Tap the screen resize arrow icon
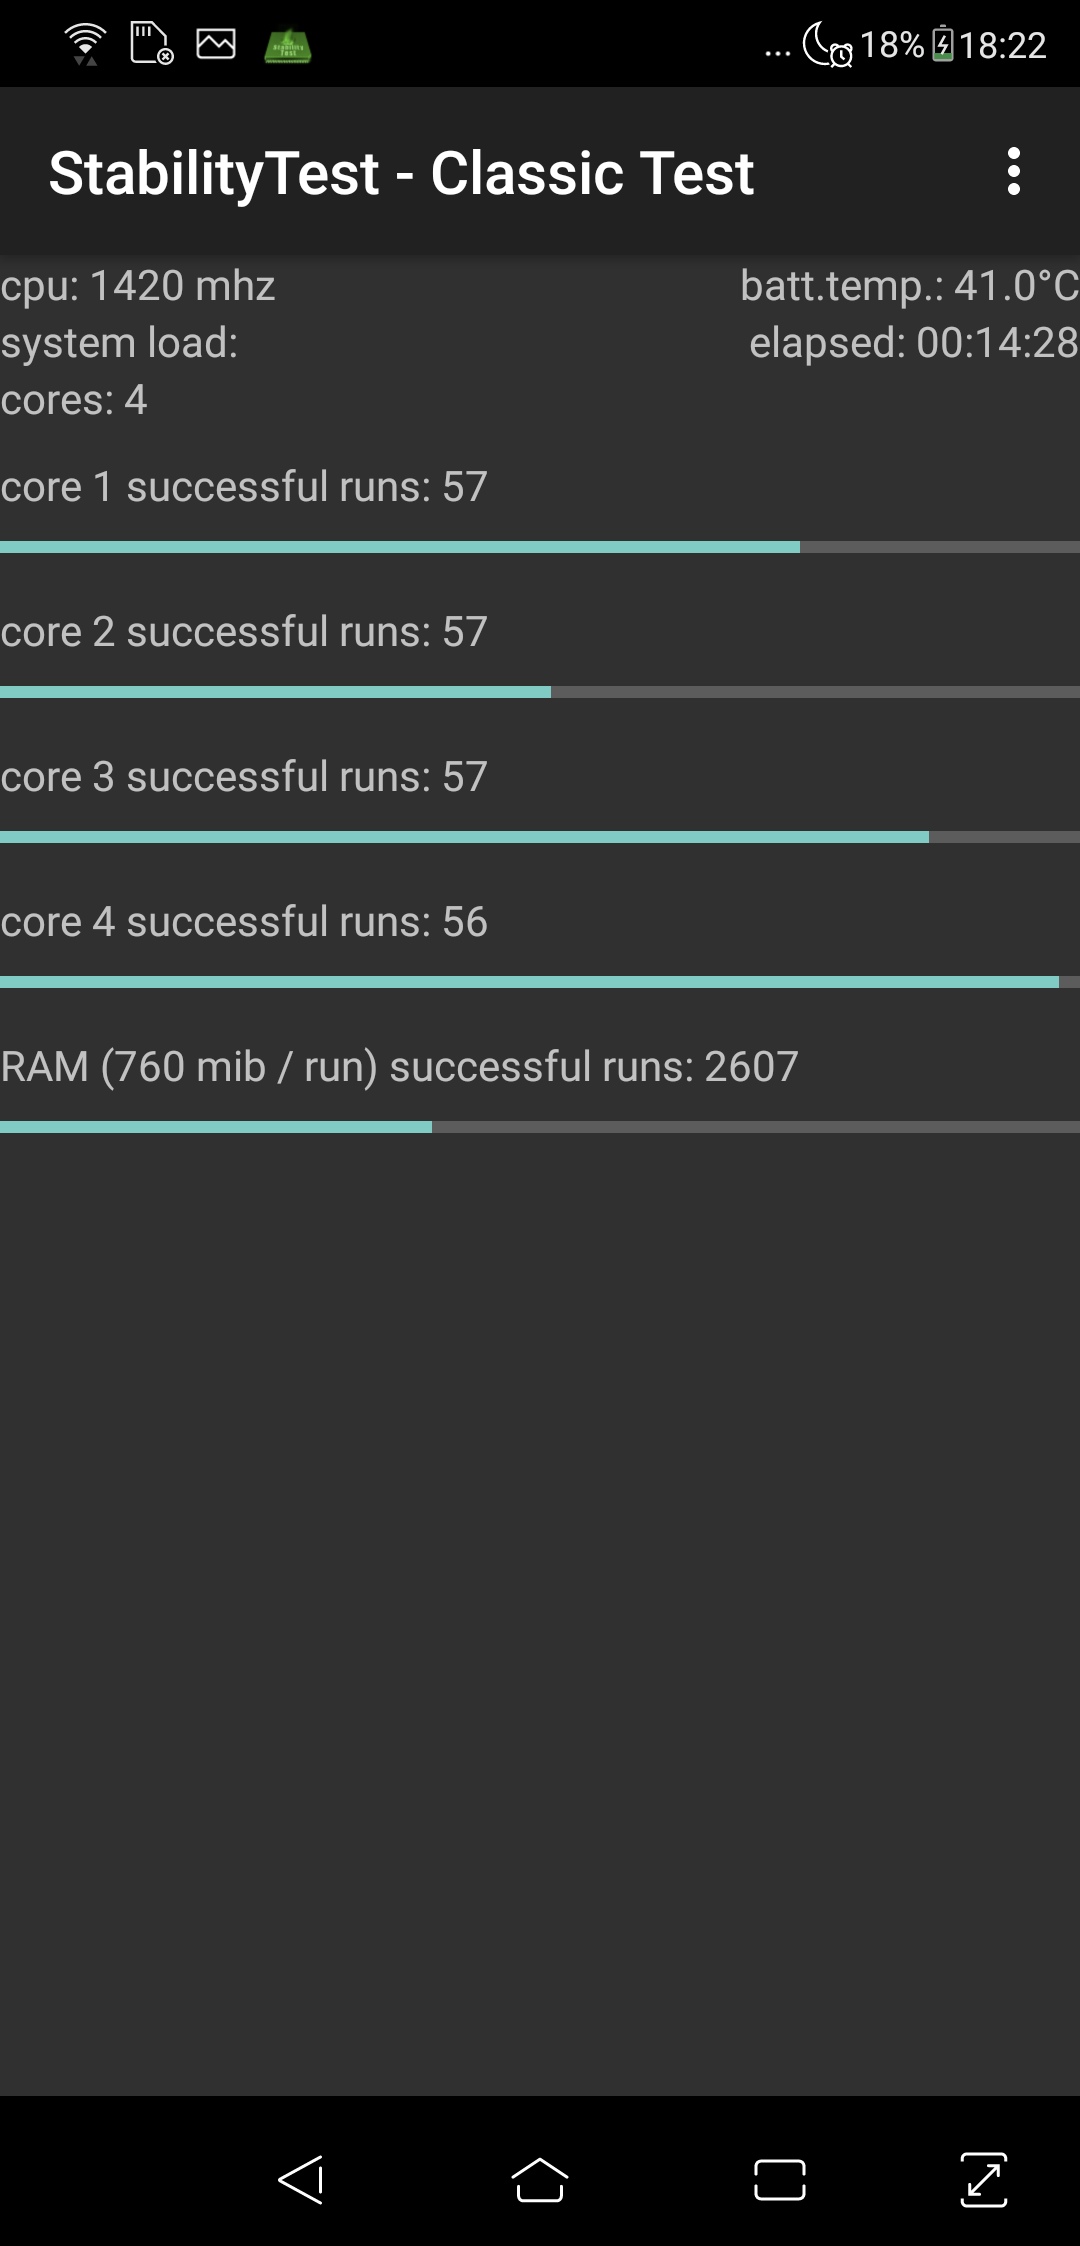 (984, 2180)
